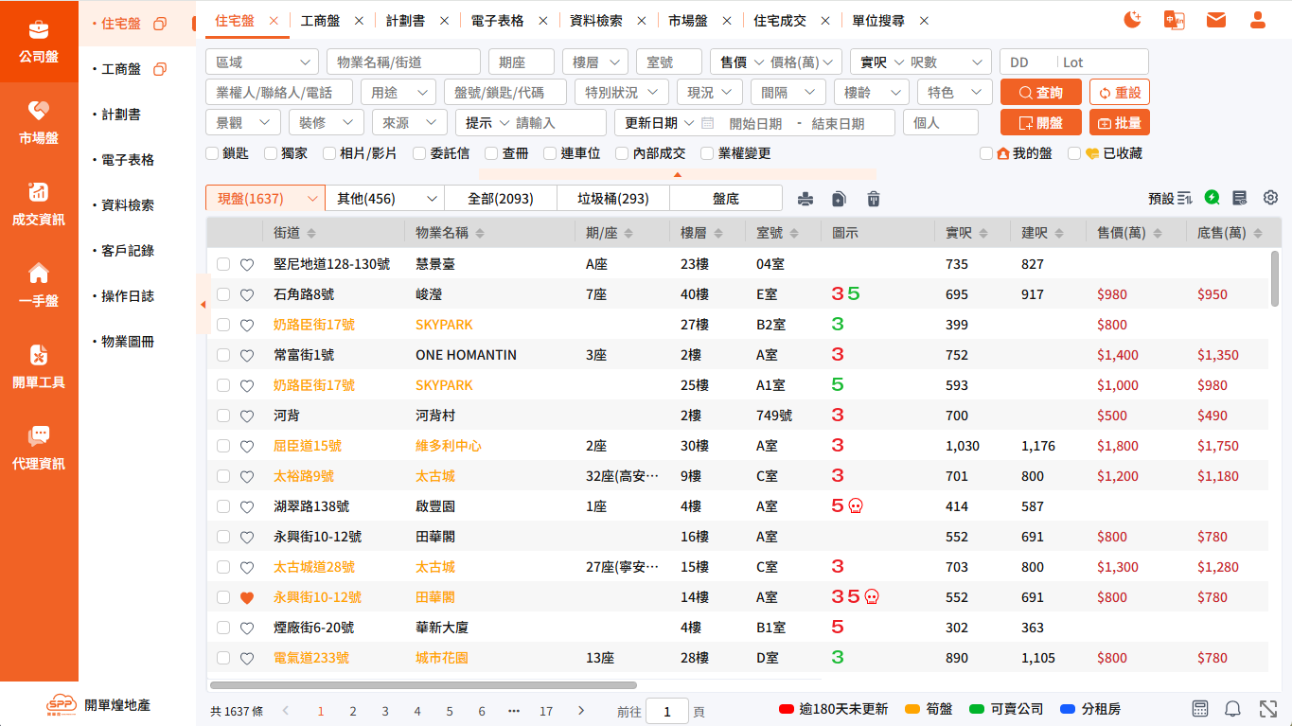
Task: Open the mail icon in top bar
Action: [x=1216, y=18]
